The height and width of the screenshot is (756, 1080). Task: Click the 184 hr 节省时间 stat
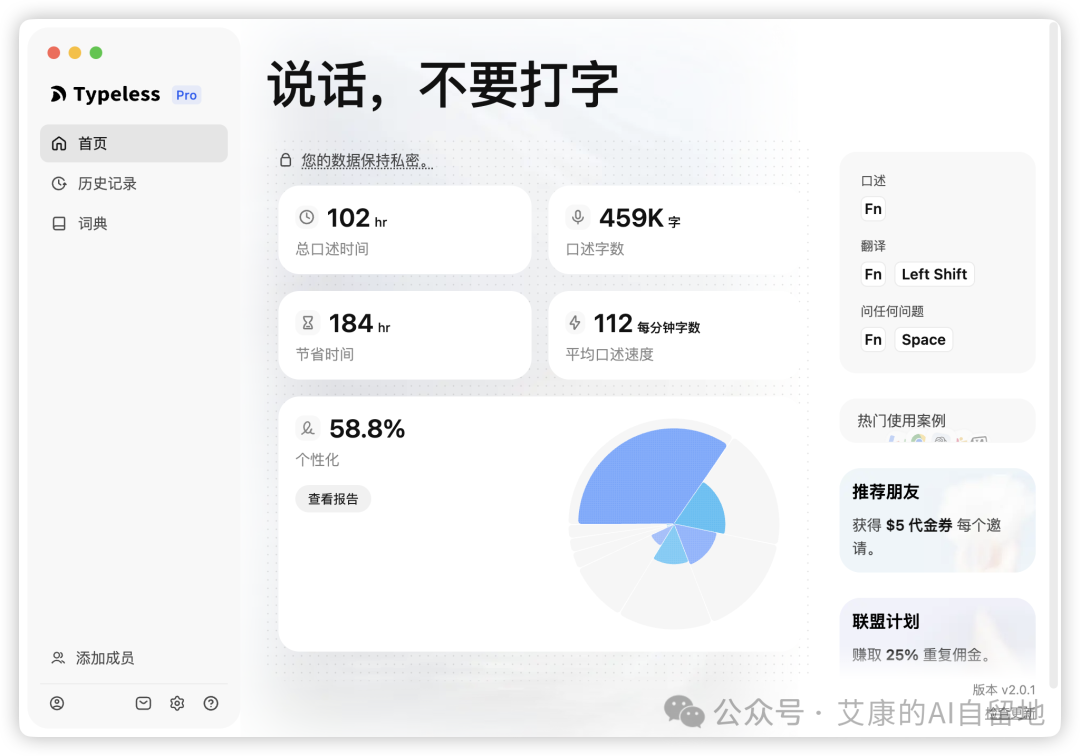tap(404, 335)
